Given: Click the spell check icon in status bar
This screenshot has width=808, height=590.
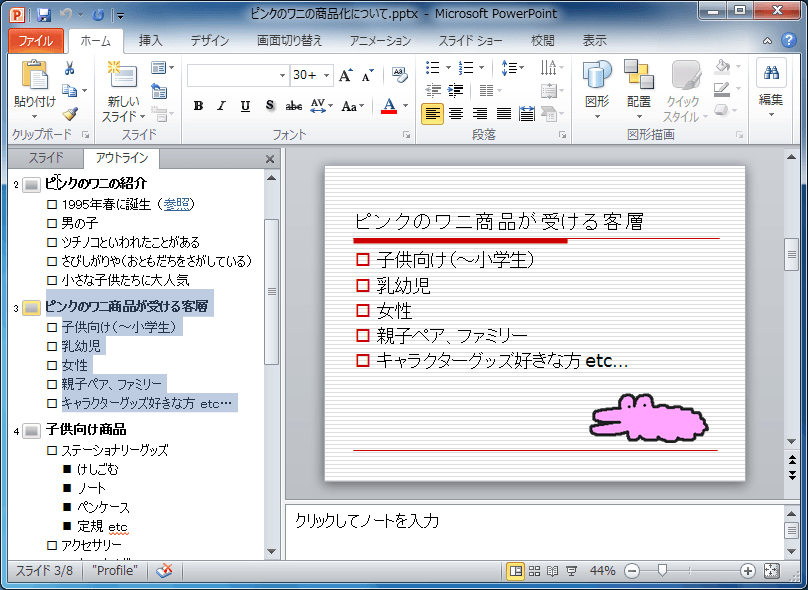Looking at the screenshot, I should tap(164, 570).
